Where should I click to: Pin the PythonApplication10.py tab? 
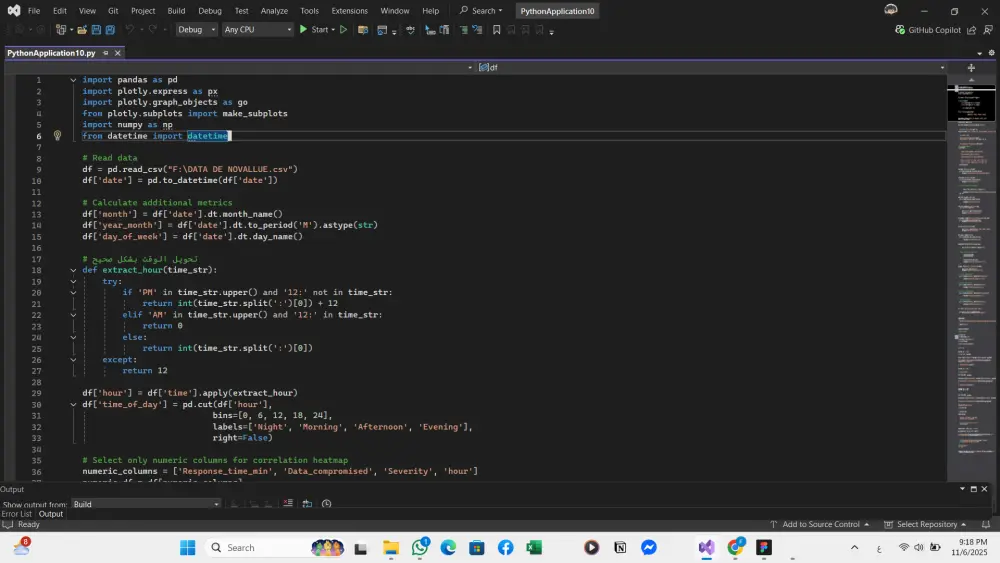point(106,53)
